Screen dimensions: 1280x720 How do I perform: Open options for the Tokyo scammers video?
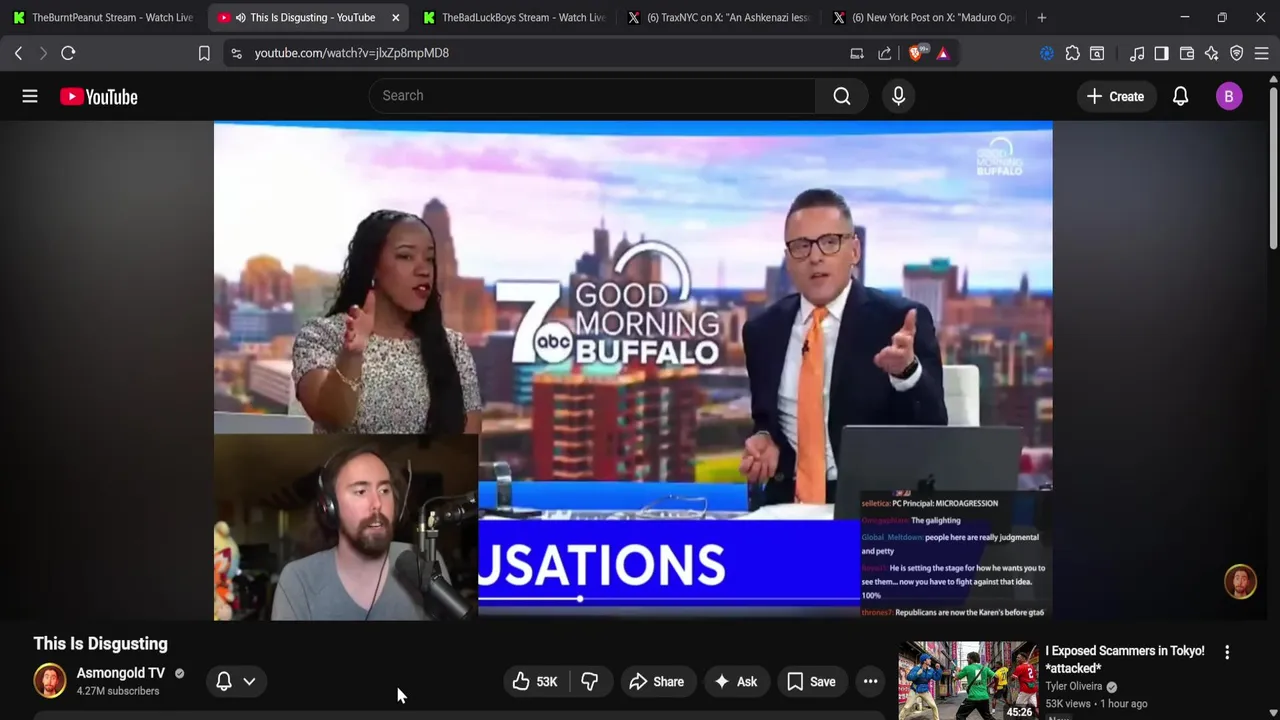1227,652
